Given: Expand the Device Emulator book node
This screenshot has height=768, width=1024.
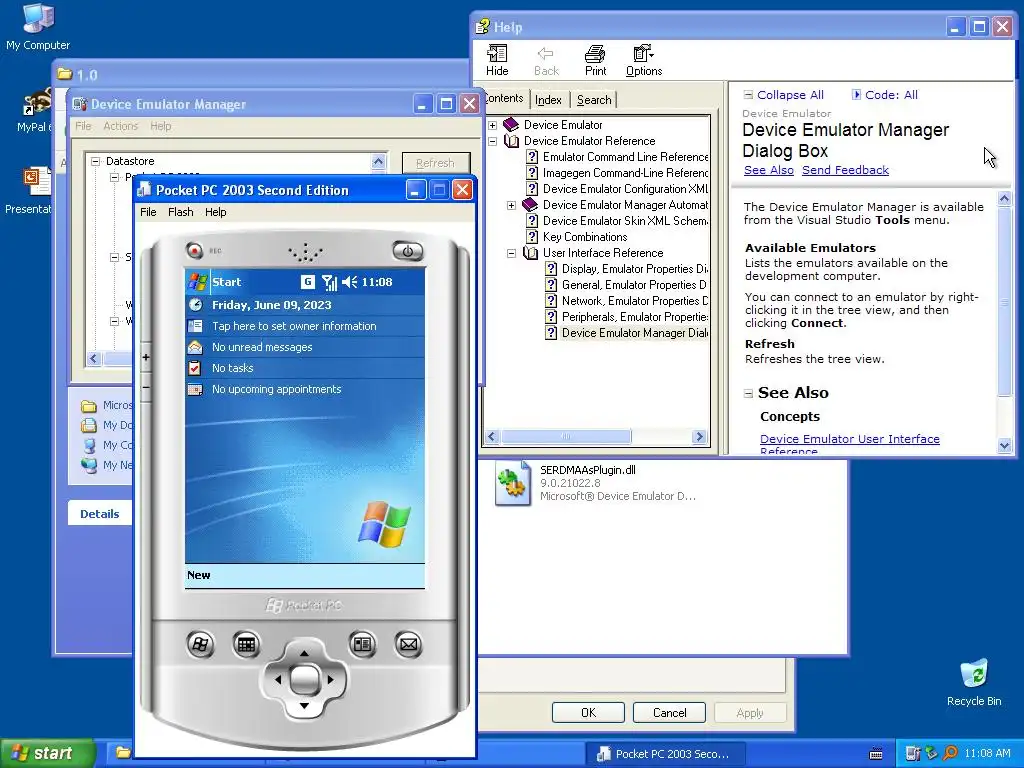Looking at the screenshot, I should [493, 125].
